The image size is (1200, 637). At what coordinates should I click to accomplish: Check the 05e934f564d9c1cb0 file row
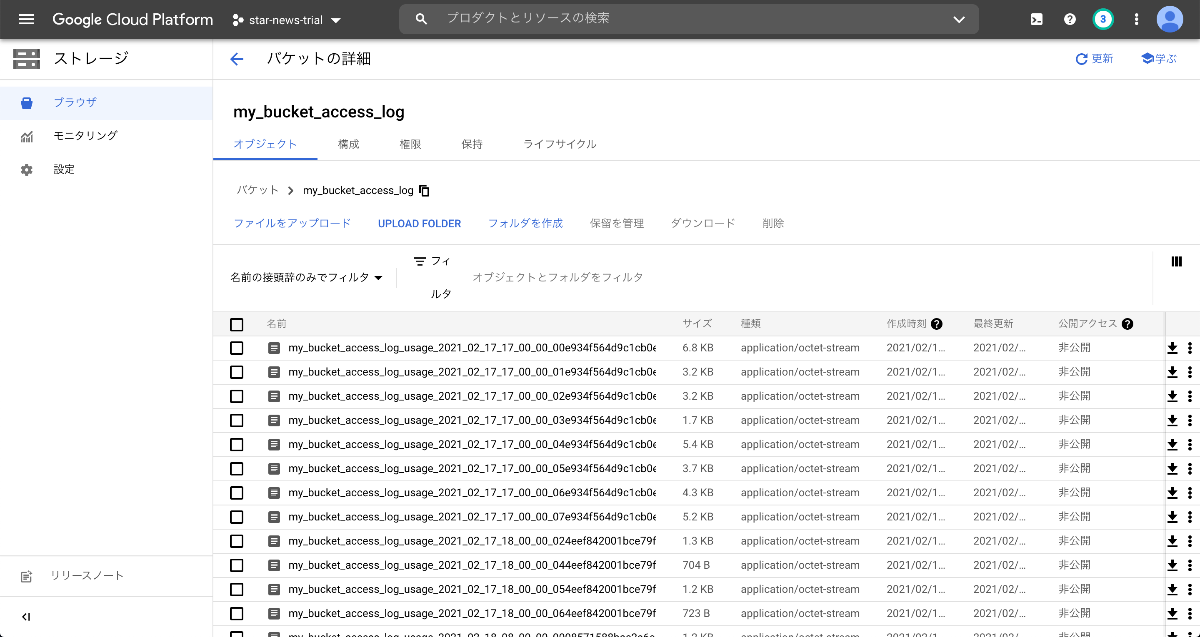pos(237,469)
